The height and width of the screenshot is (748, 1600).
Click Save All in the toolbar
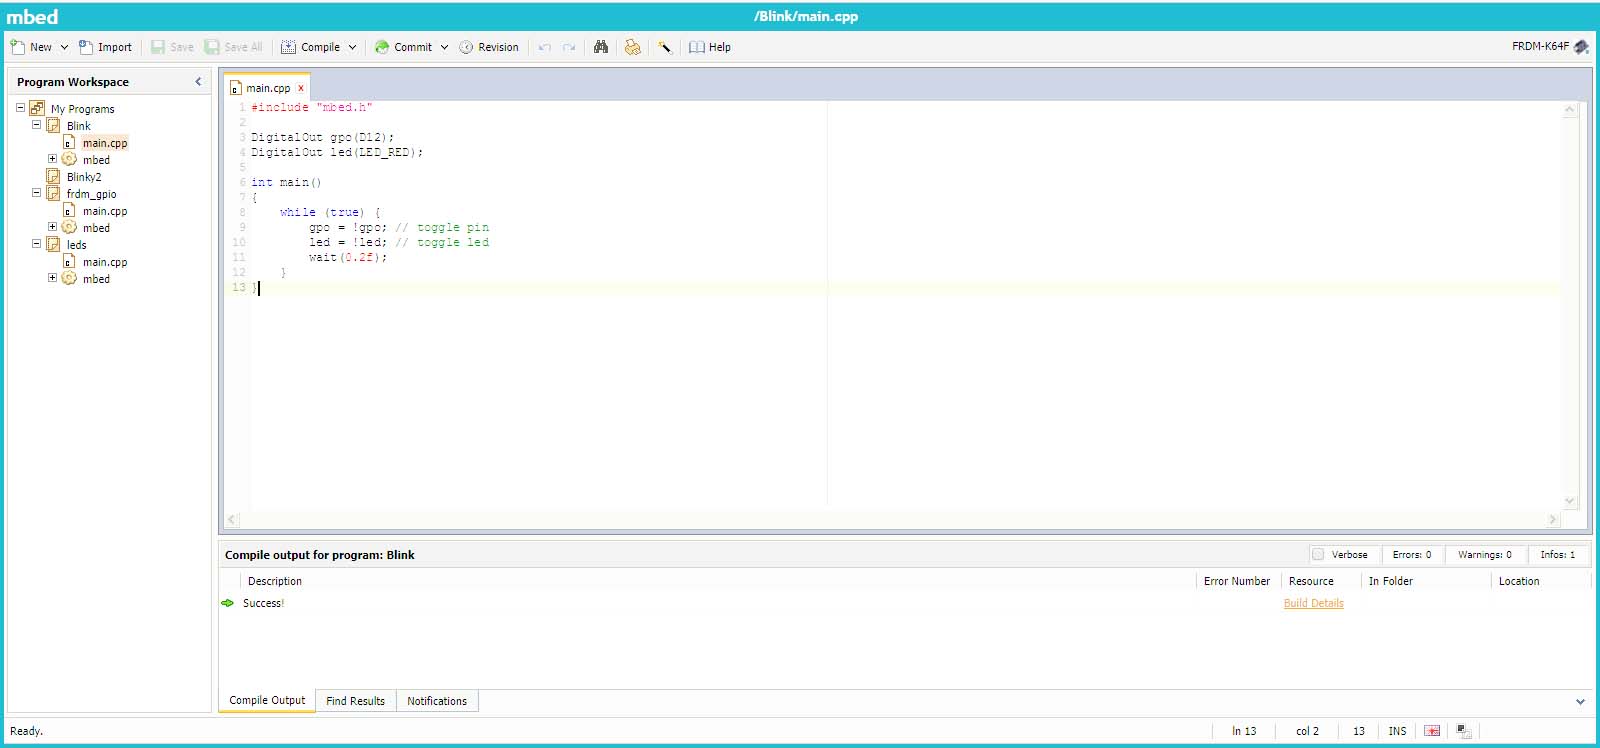[233, 47]
